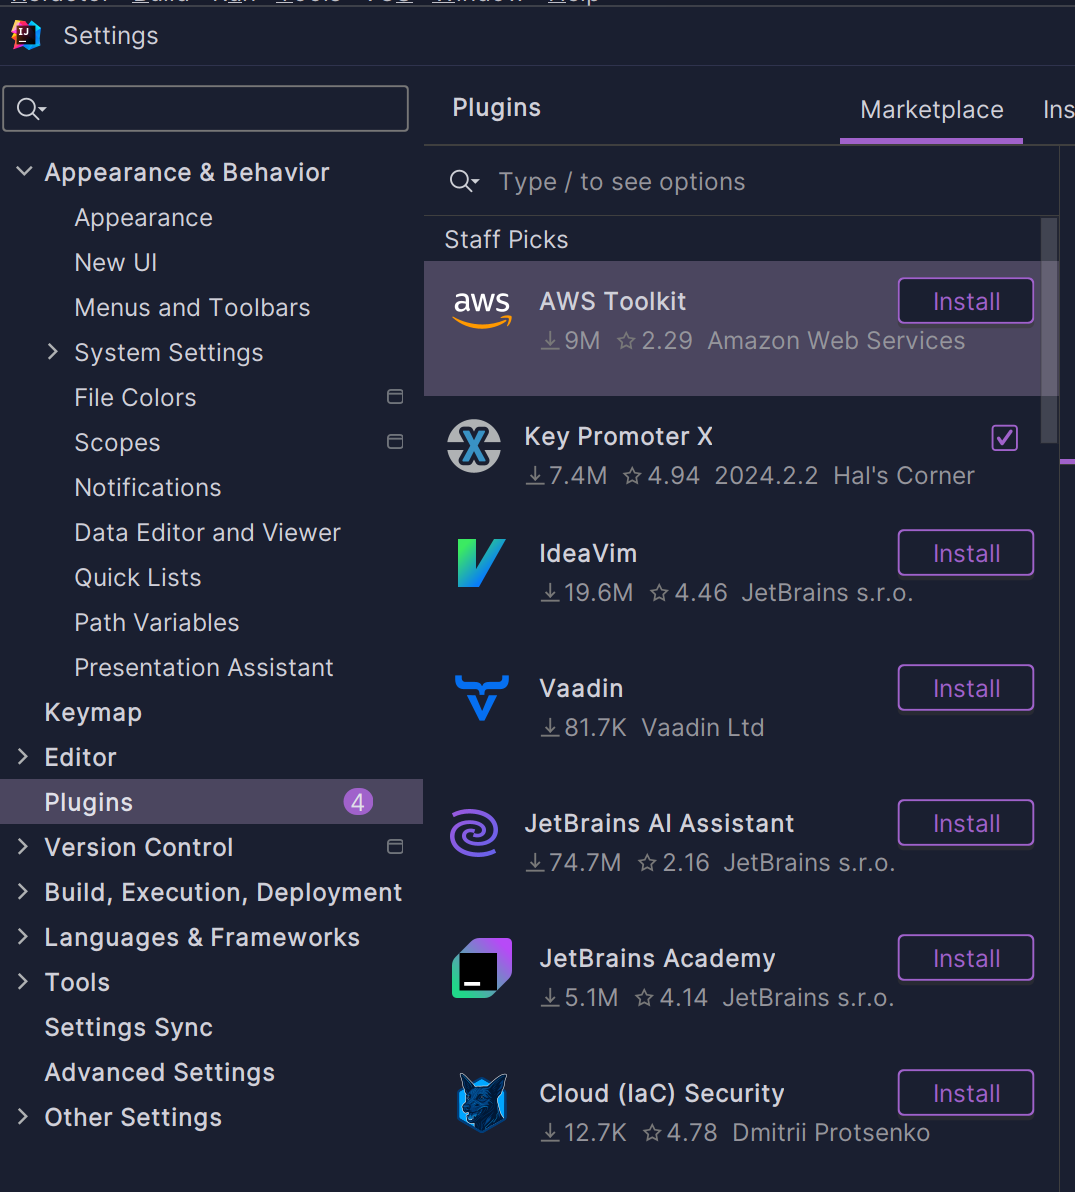Screen dimensions: 1075x1192
Task: Open Data Editor and Viewer settings
Action: coord(208,533)
